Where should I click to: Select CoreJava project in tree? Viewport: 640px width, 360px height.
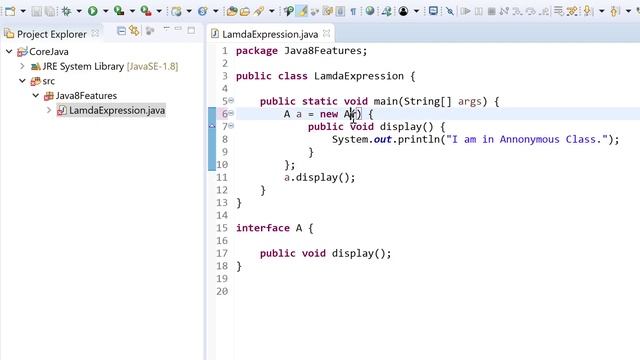point(49,51)
